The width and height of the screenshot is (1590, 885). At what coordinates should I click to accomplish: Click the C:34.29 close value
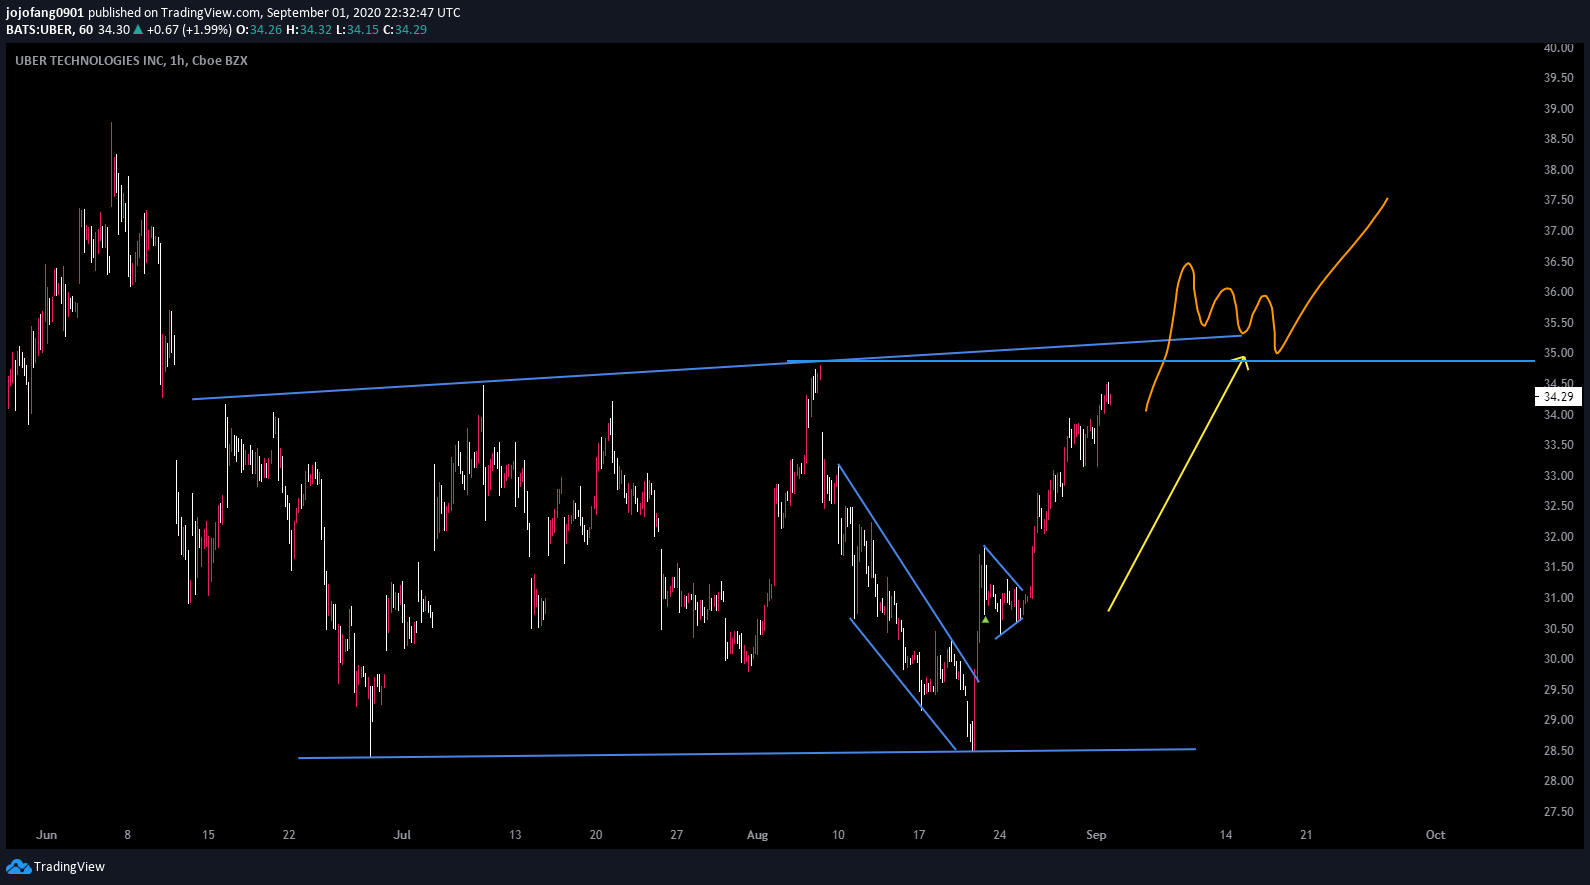[405, 30]
